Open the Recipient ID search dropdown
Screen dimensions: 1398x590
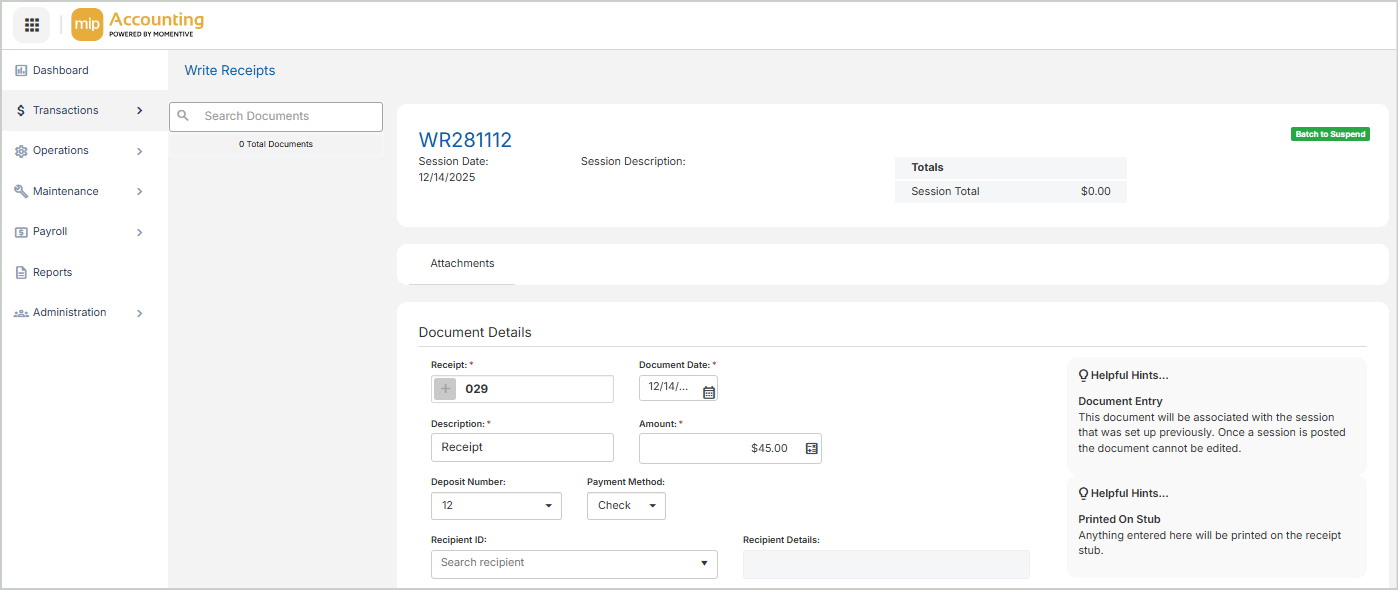tap(574, 563)
